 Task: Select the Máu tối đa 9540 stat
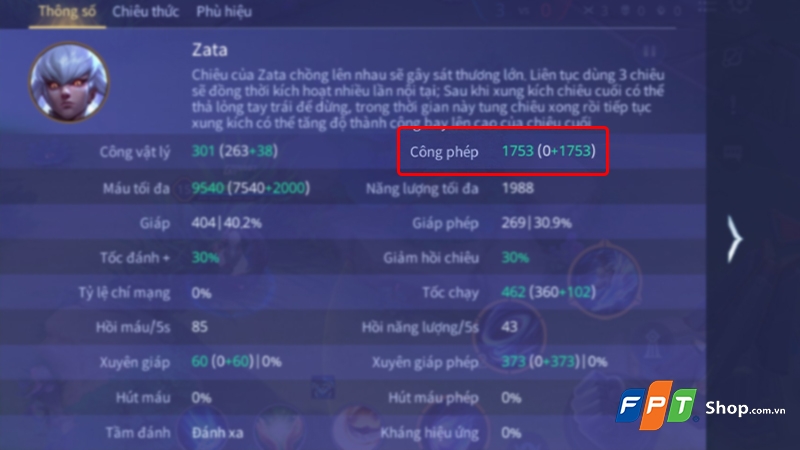click(206, 188)
